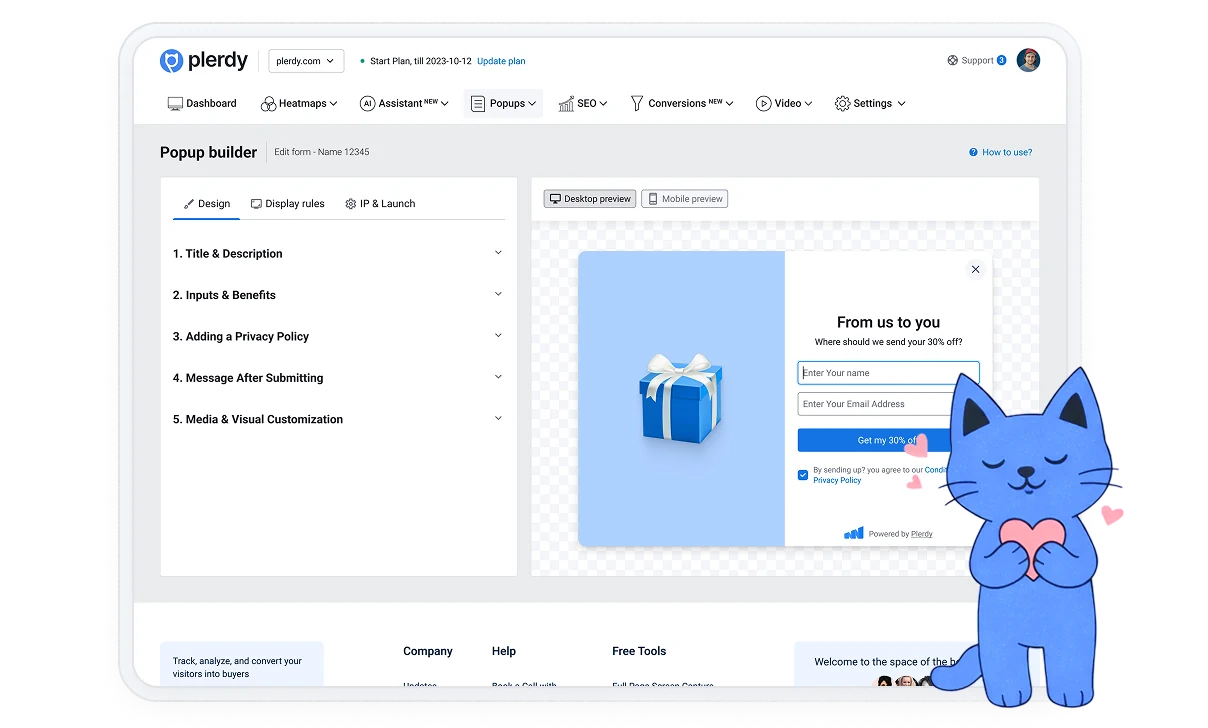Click the user profile avatar

tap(1028, 61)
